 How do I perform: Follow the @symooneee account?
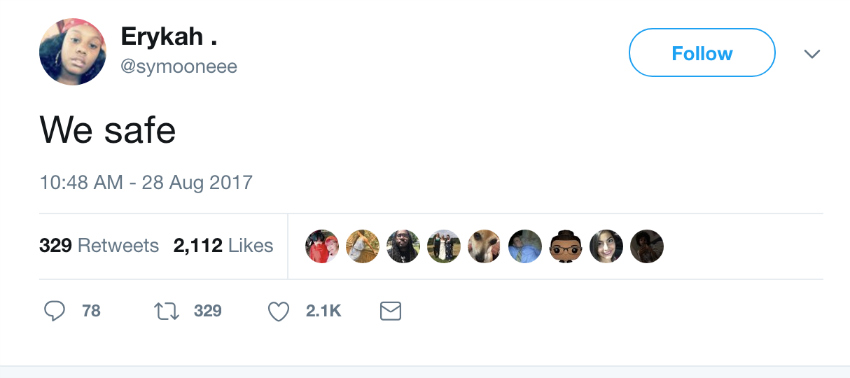click(x=702, y=53)
